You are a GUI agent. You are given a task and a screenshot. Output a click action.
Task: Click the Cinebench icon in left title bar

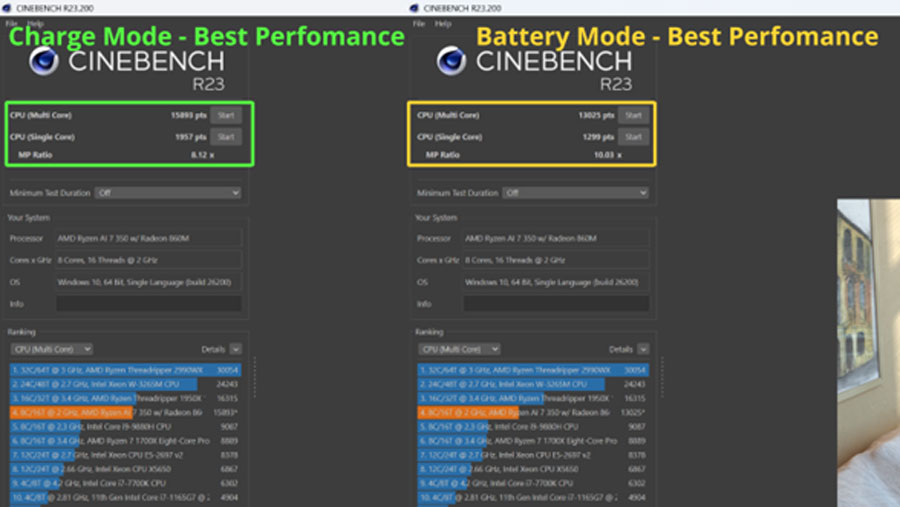[7, 7]
